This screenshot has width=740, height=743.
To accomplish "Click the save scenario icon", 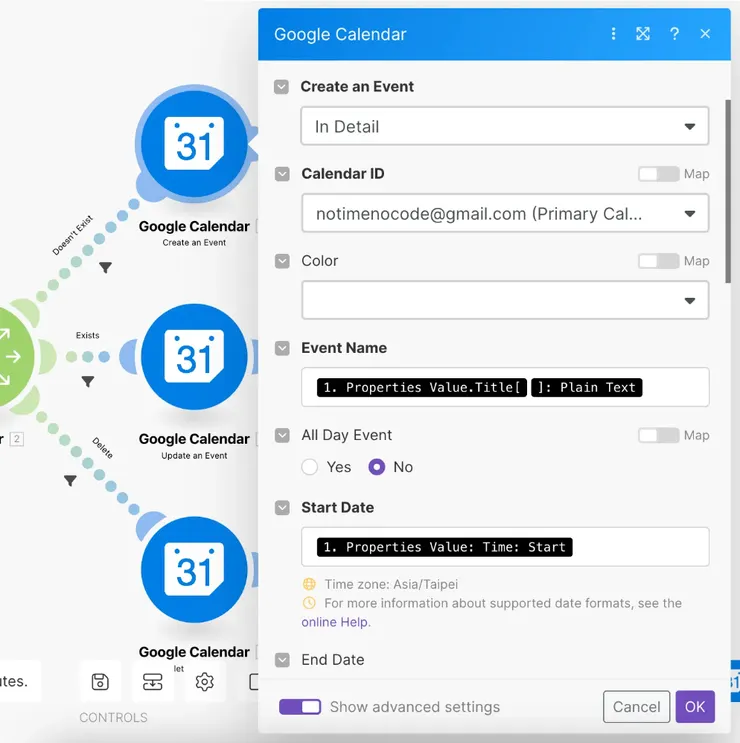I will (x=100, y=682).
